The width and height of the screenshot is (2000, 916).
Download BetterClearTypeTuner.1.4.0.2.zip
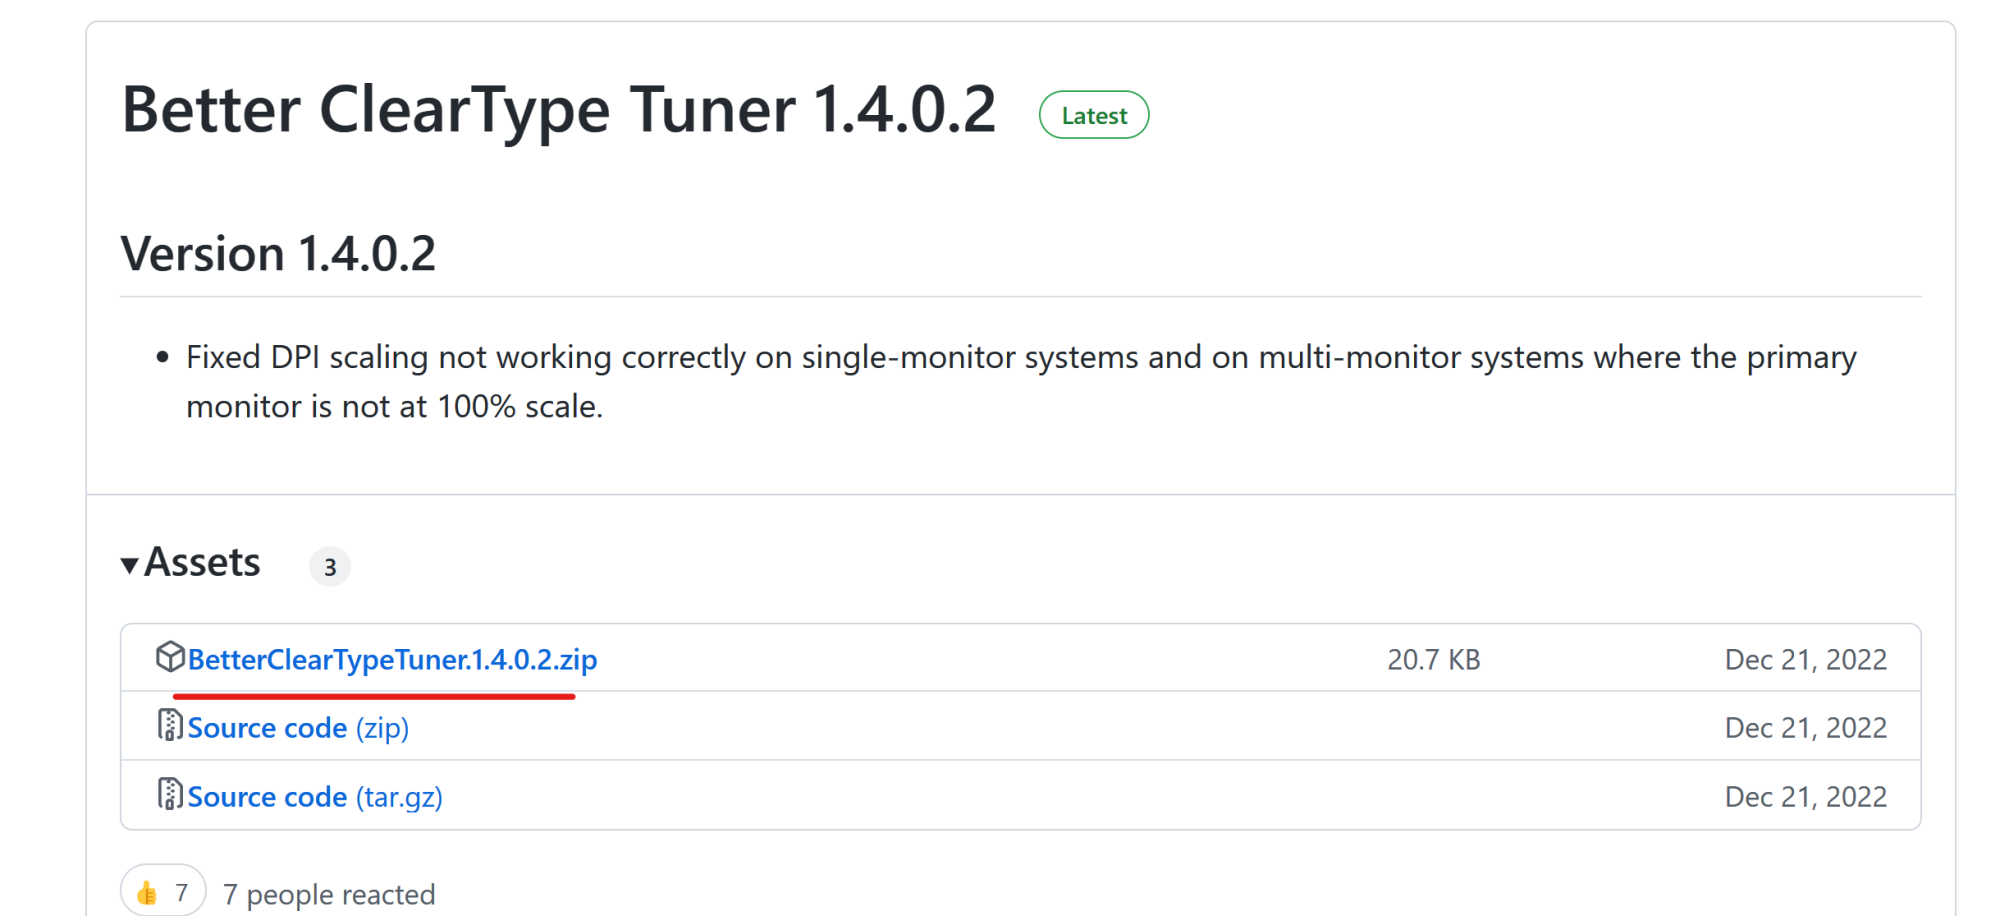[x=392, y=660]
